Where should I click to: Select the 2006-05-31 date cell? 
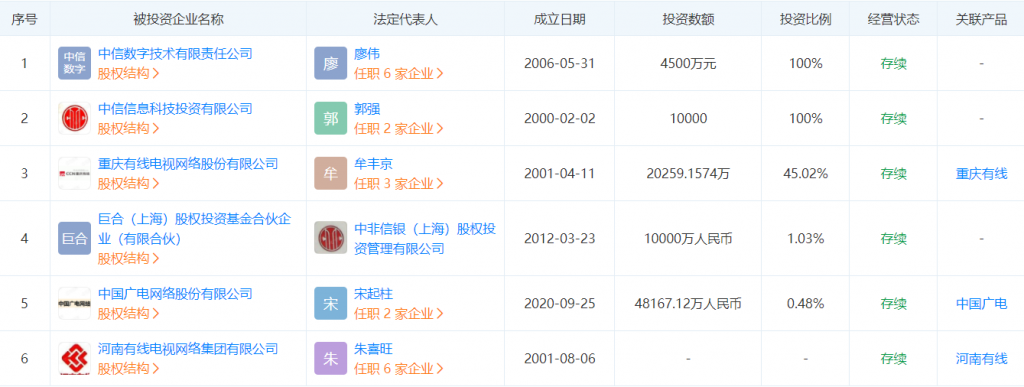[560, 64]
